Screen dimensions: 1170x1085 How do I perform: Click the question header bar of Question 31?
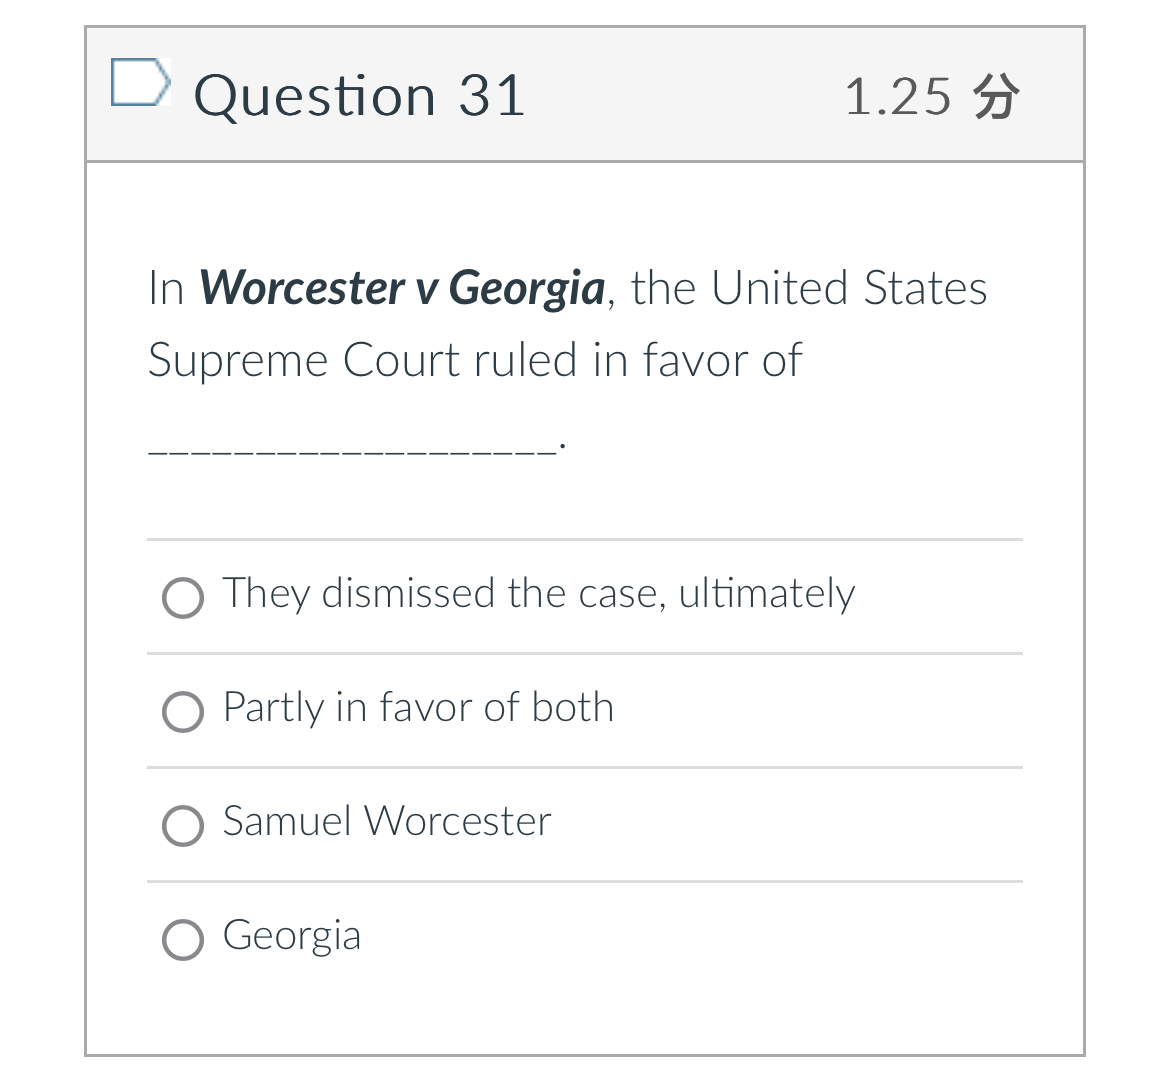pyautogui.click(x=584, y=93)
